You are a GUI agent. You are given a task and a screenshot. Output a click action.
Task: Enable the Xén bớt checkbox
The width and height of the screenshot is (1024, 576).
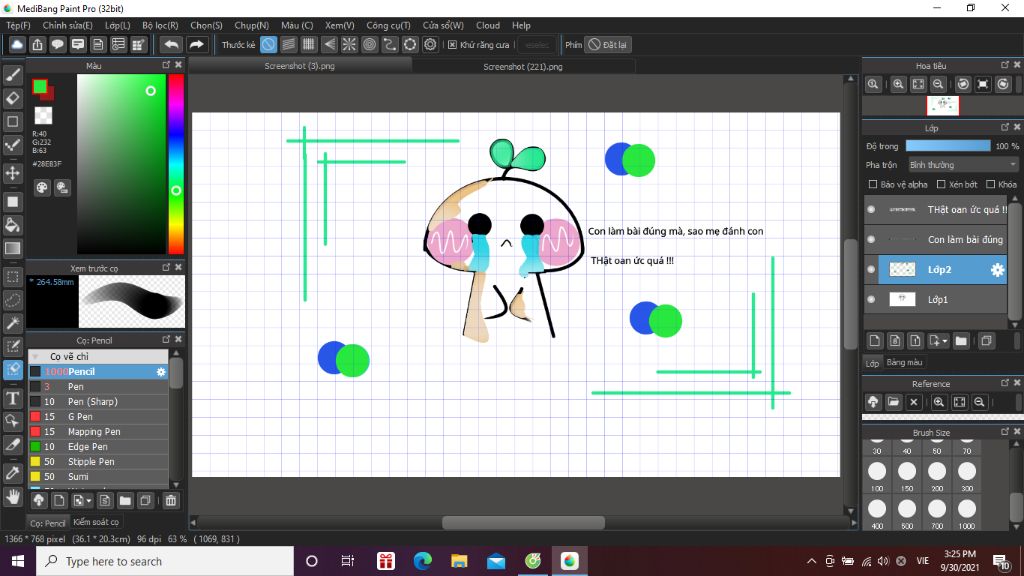click(941, 185)
